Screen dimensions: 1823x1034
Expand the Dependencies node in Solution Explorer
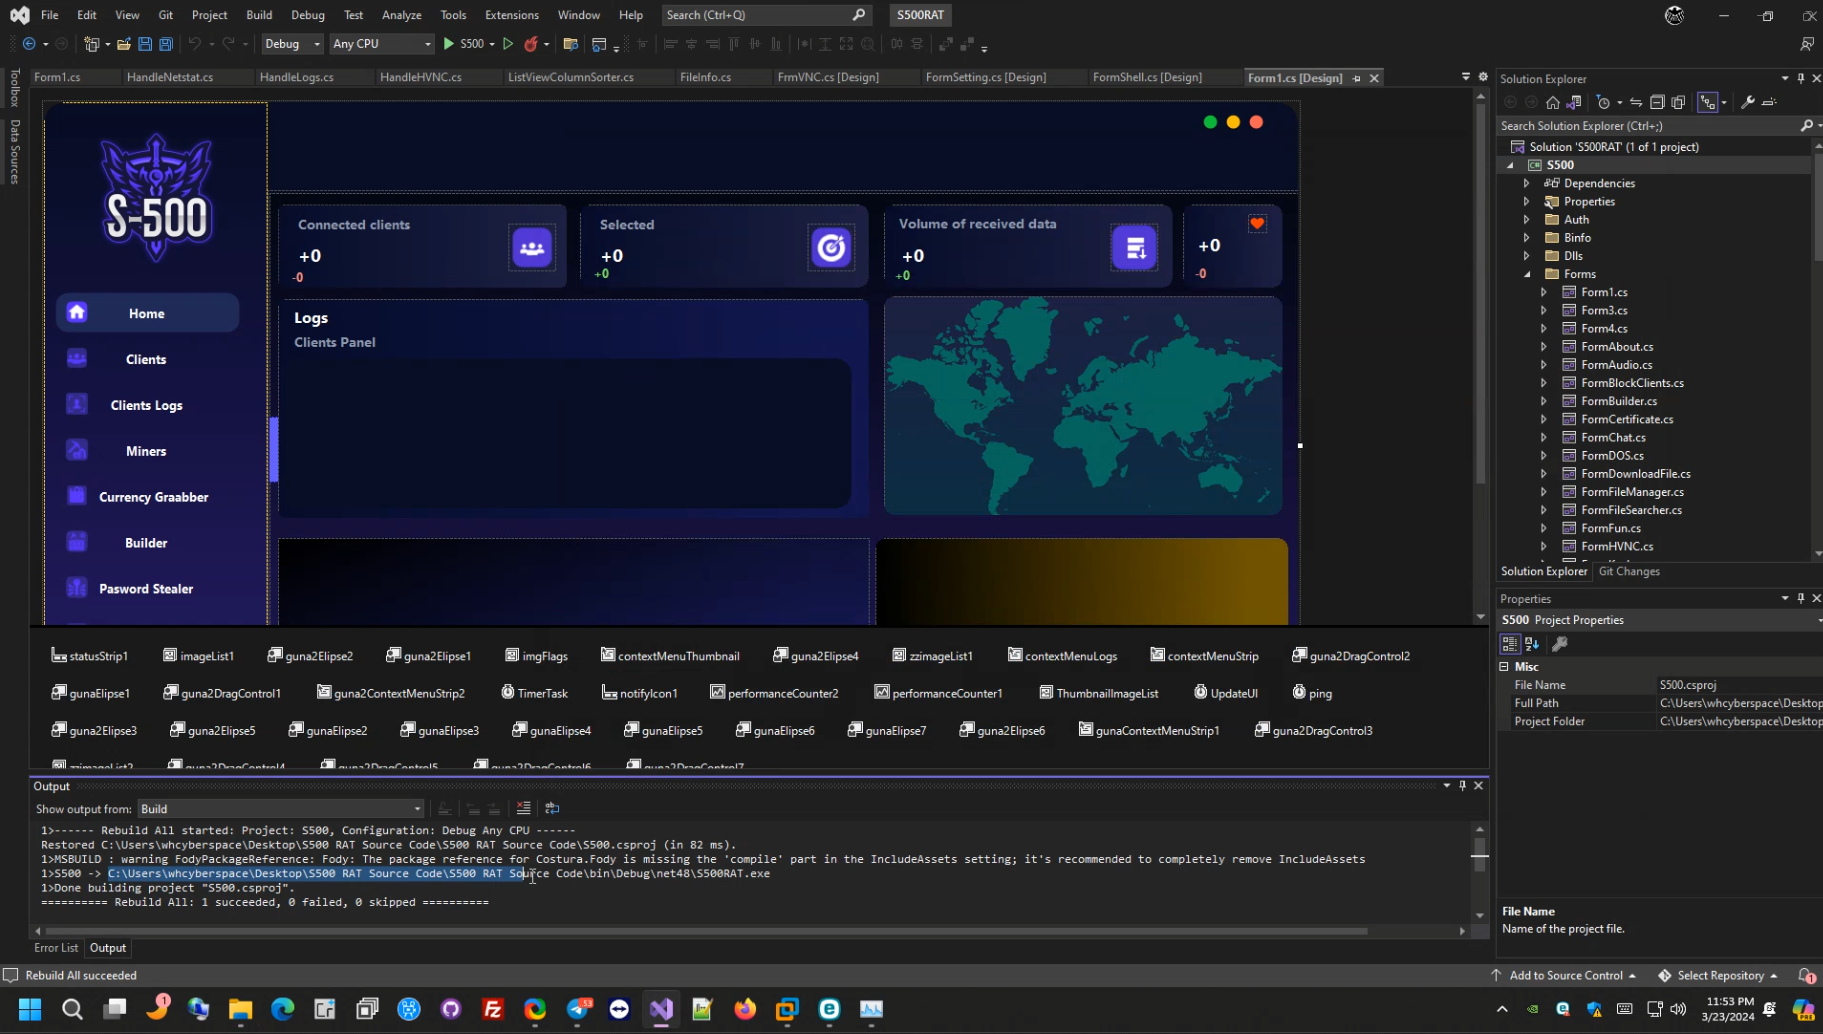click(1526, 183)
